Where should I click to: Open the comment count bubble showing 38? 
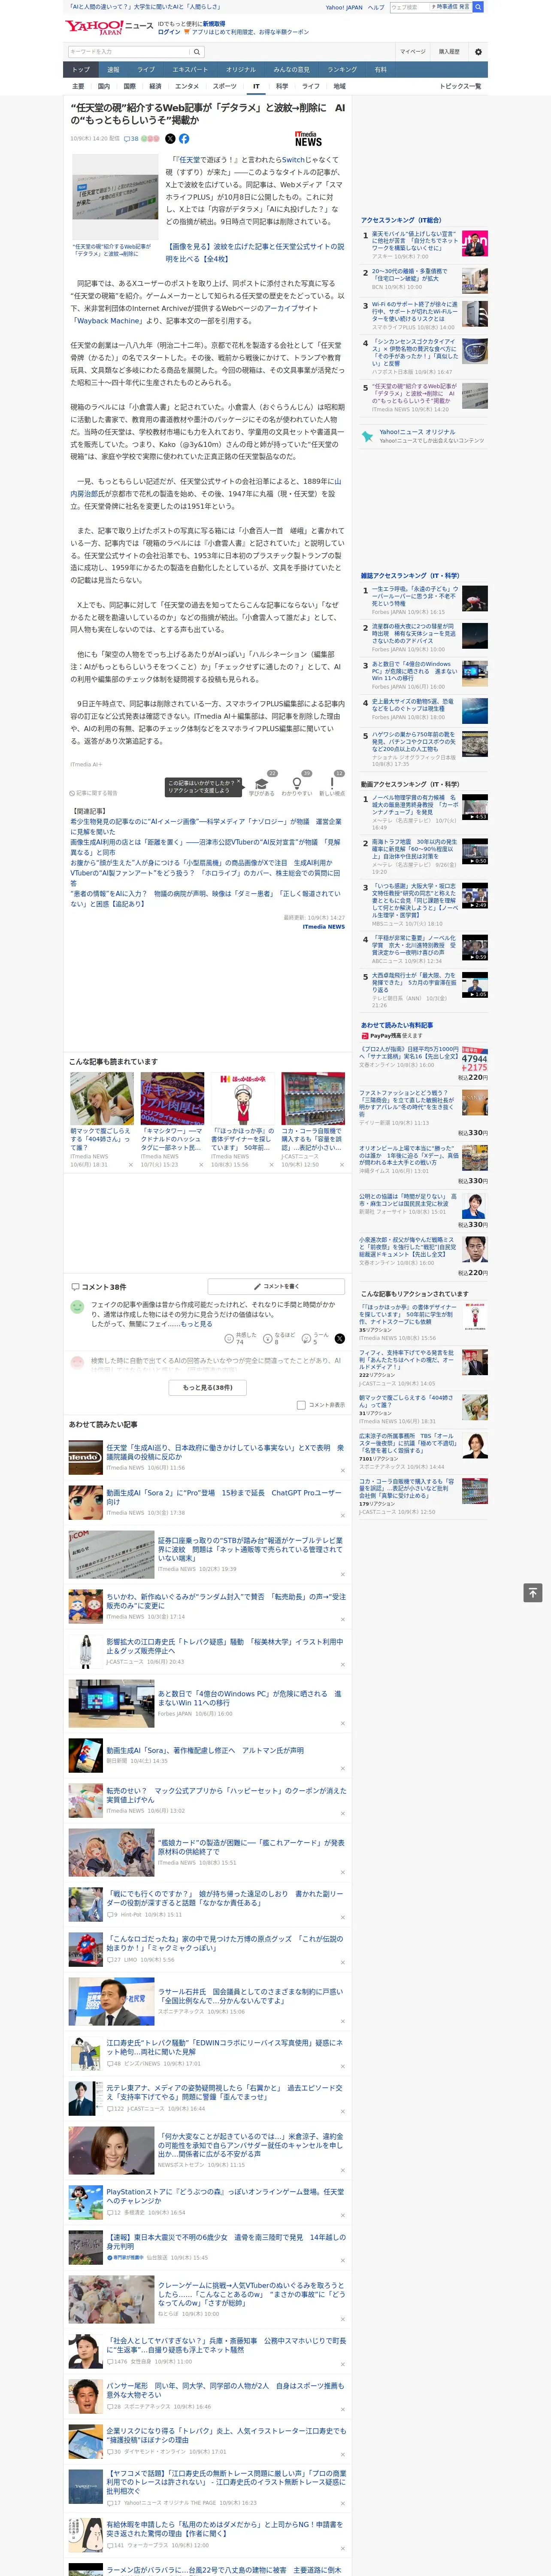[x=131, y=139]
